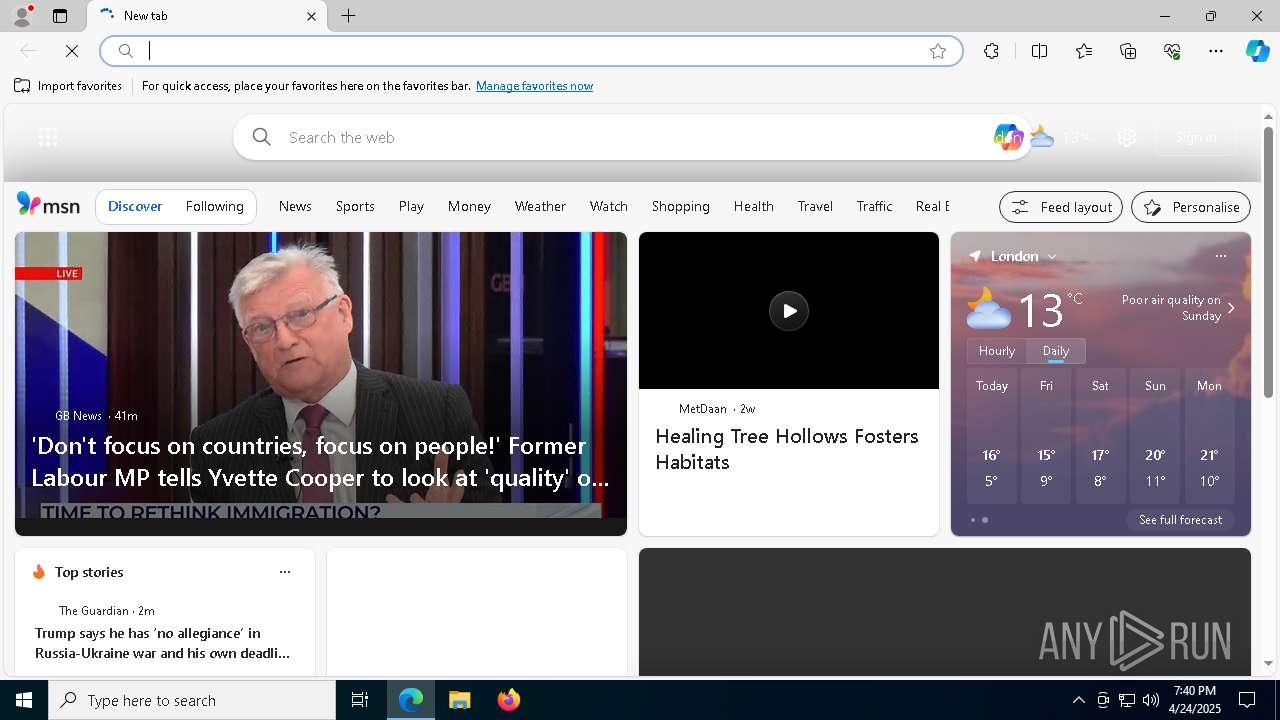Switch to second weather card page dot

pos(985,520)
